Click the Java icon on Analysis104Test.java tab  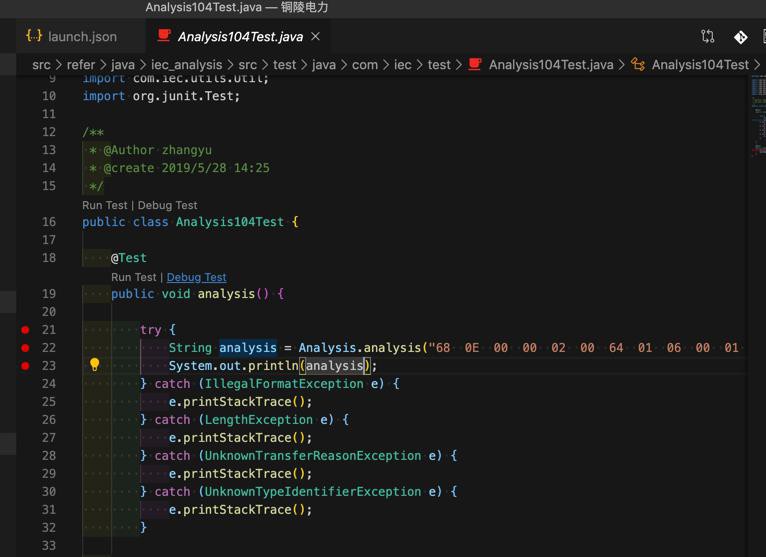point(164,36)
